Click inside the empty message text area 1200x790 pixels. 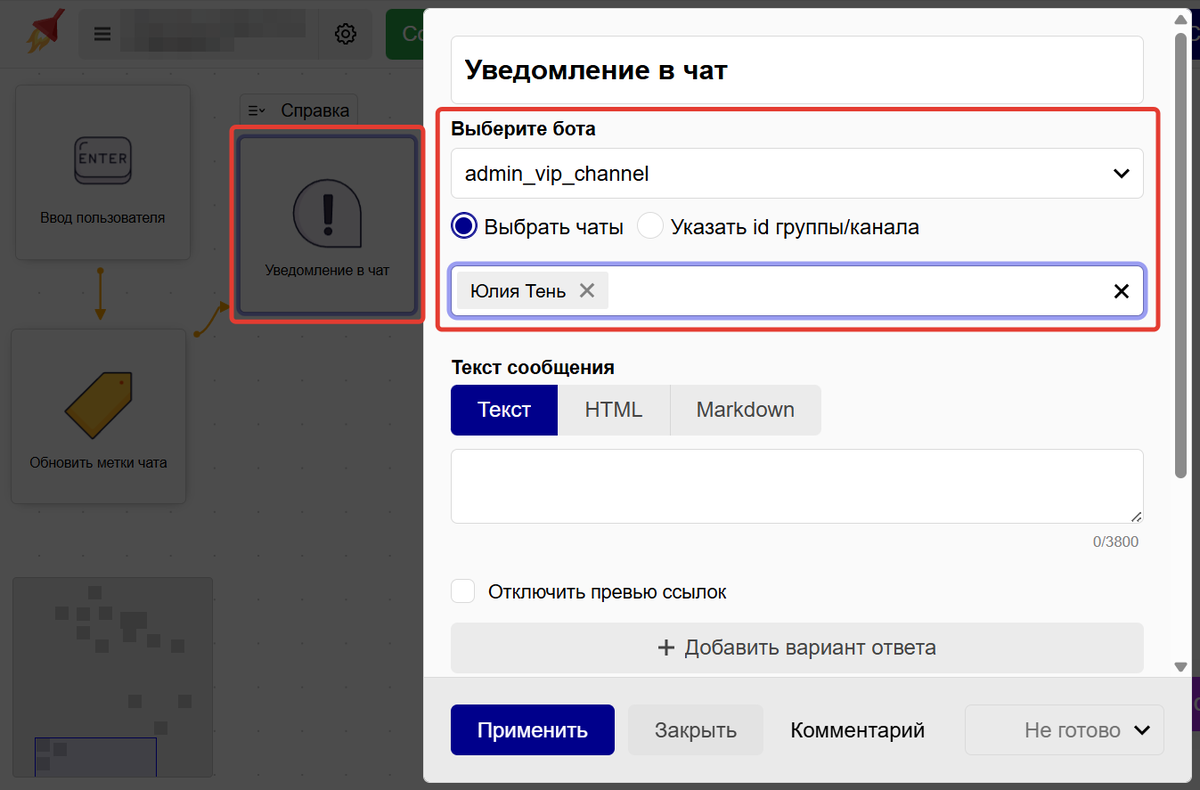click(796, 487)
